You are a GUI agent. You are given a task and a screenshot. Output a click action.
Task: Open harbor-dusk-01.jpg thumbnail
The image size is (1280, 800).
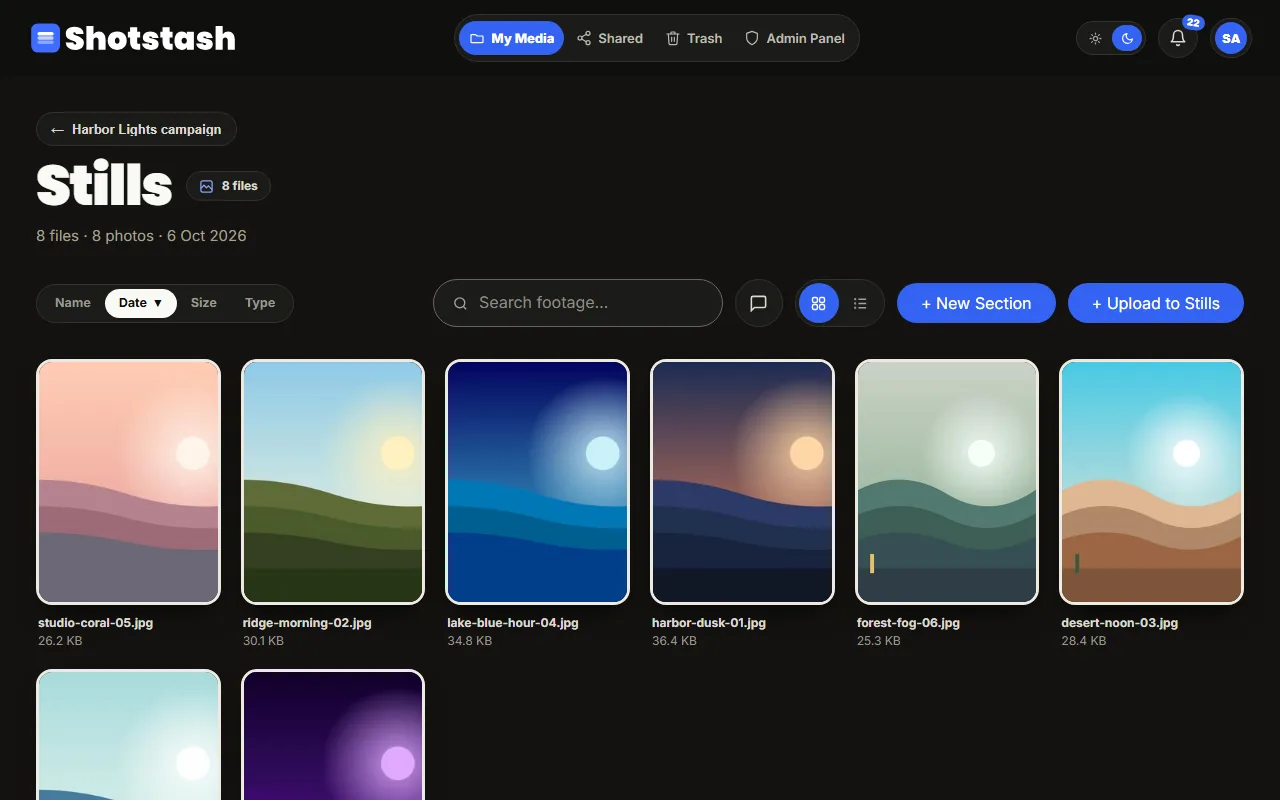[742, 482]
